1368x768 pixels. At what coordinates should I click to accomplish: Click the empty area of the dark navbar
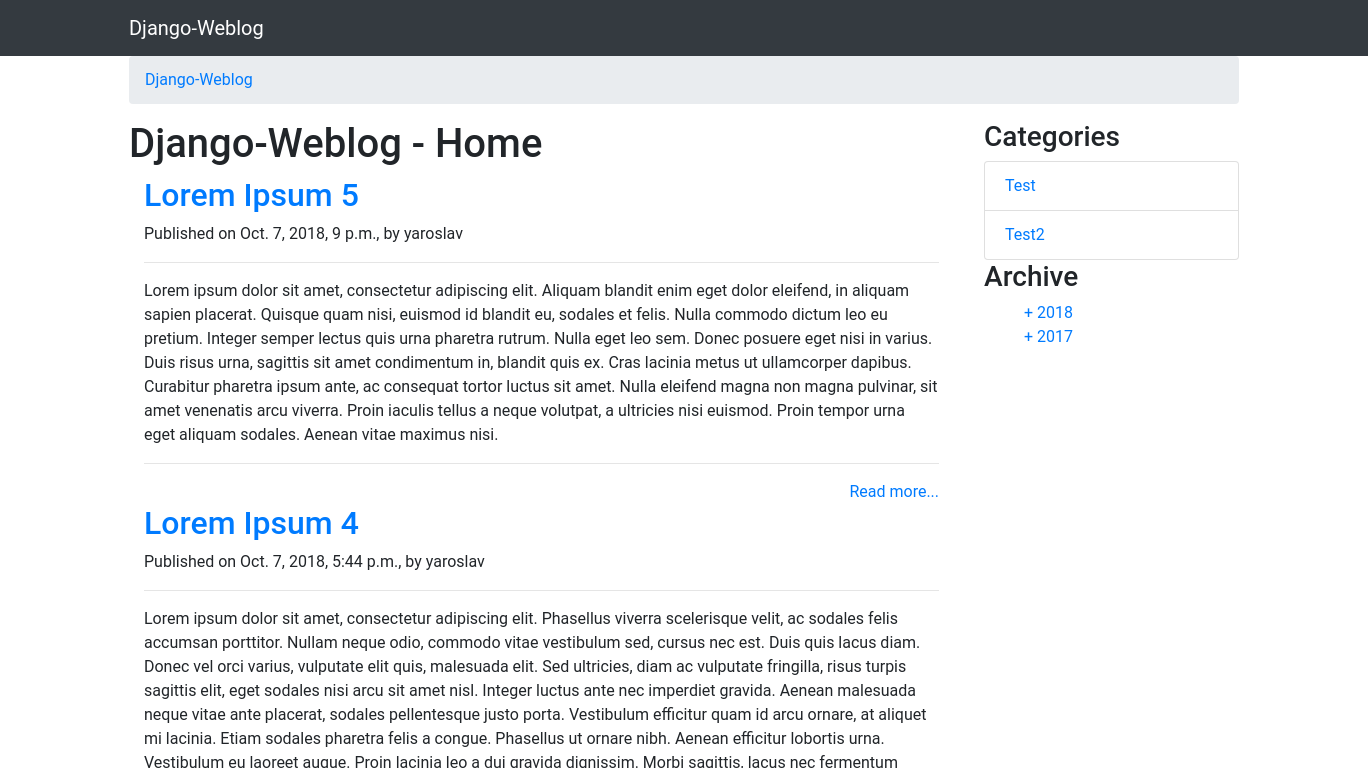(800, 28)
